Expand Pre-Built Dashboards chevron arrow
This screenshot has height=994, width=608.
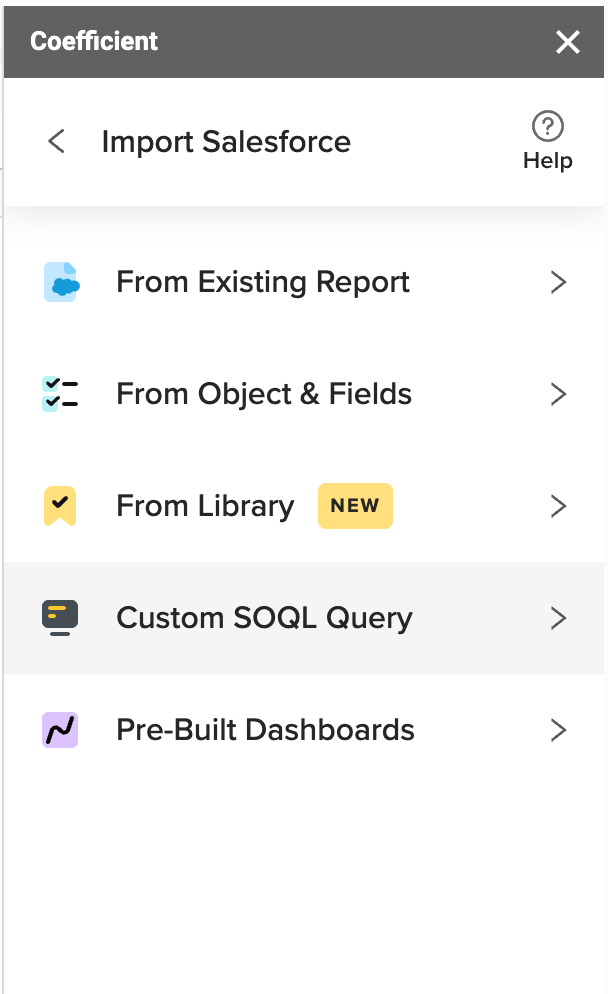558,730
